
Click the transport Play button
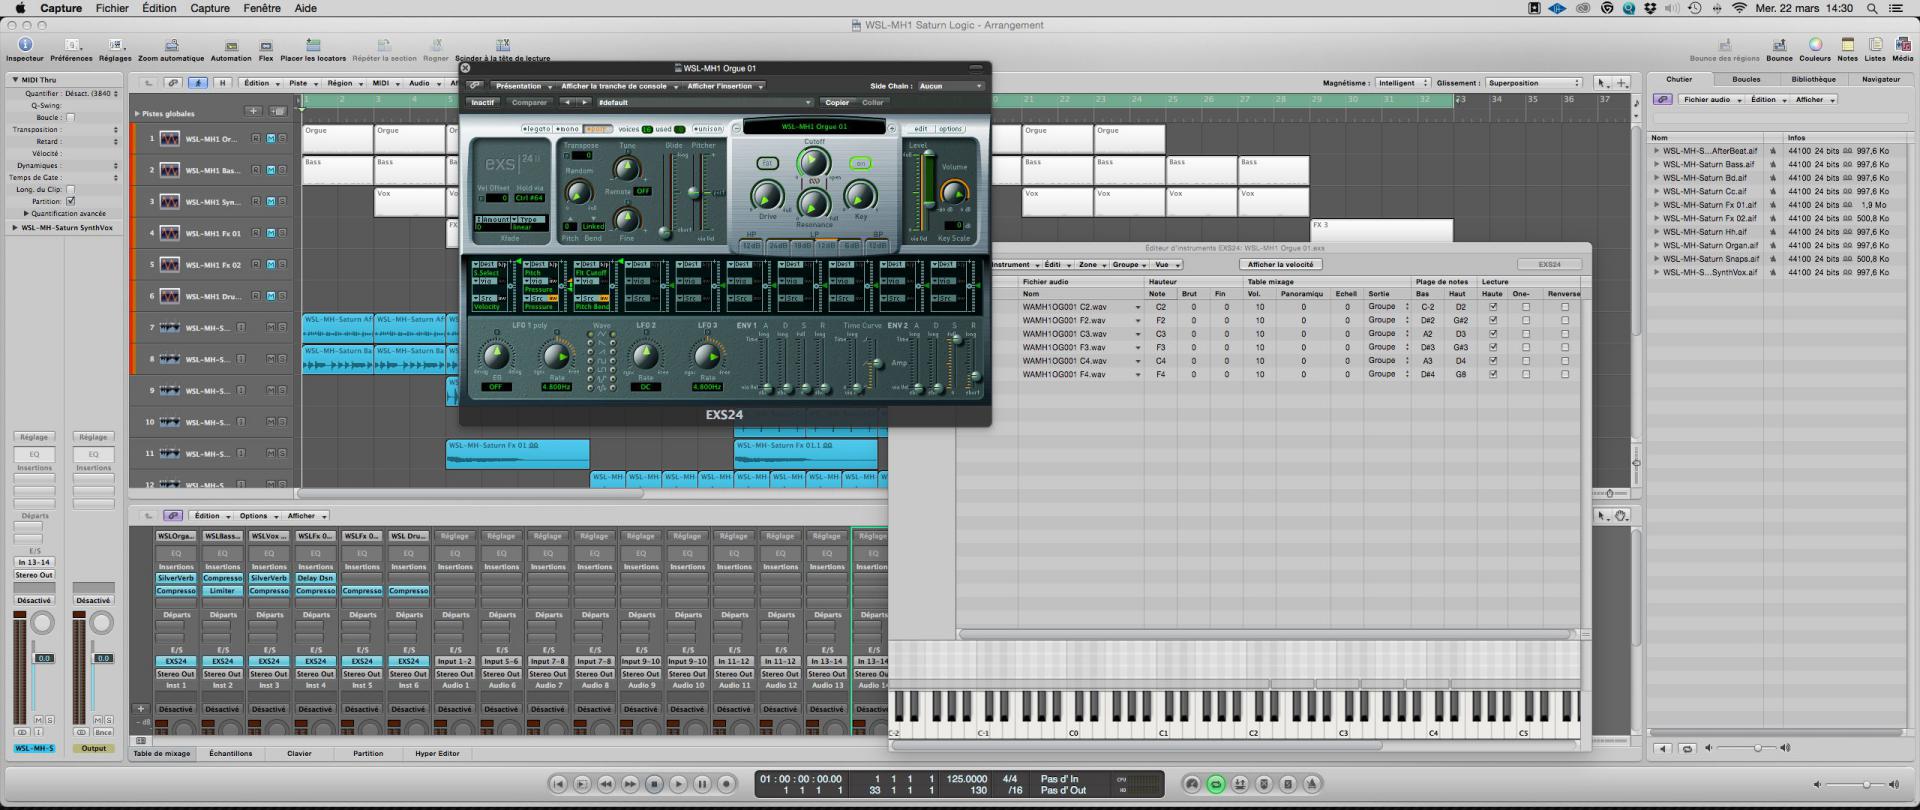point(678,784)
